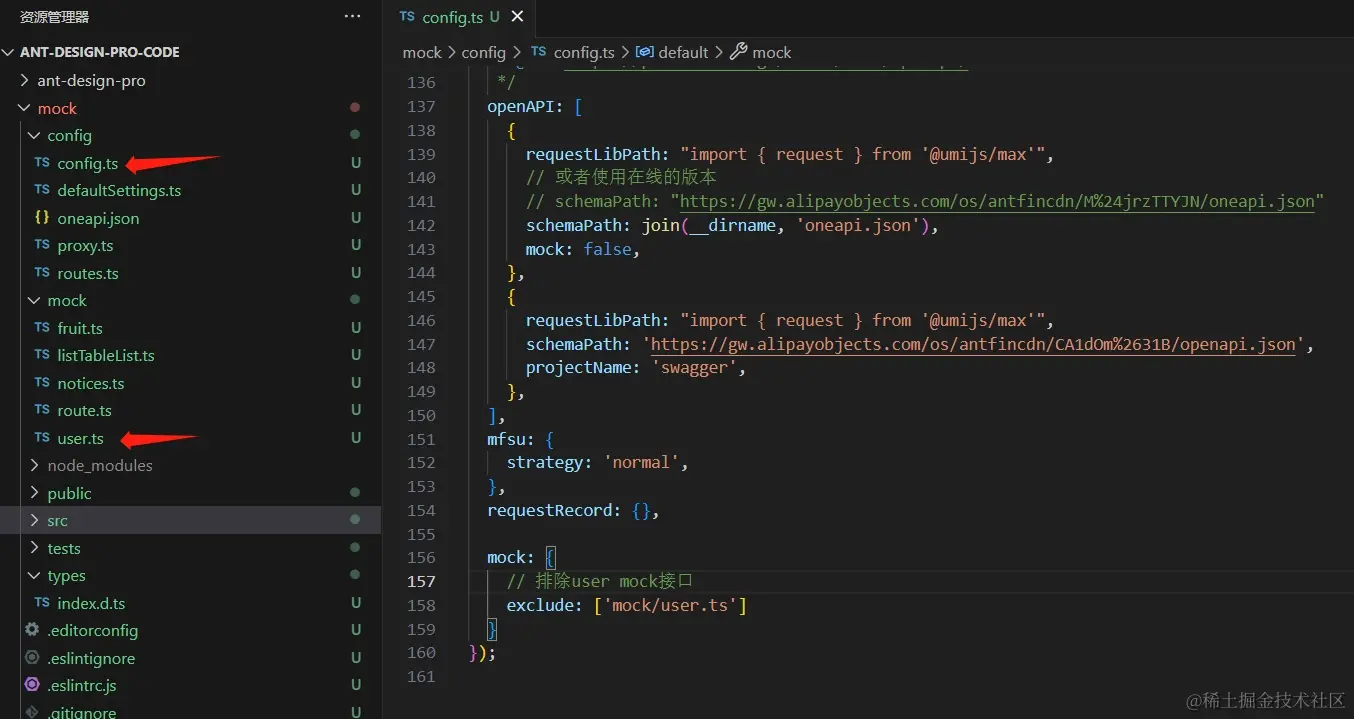
Task: Click the TS icon beside notices.ts
Action: coord(41,383)
